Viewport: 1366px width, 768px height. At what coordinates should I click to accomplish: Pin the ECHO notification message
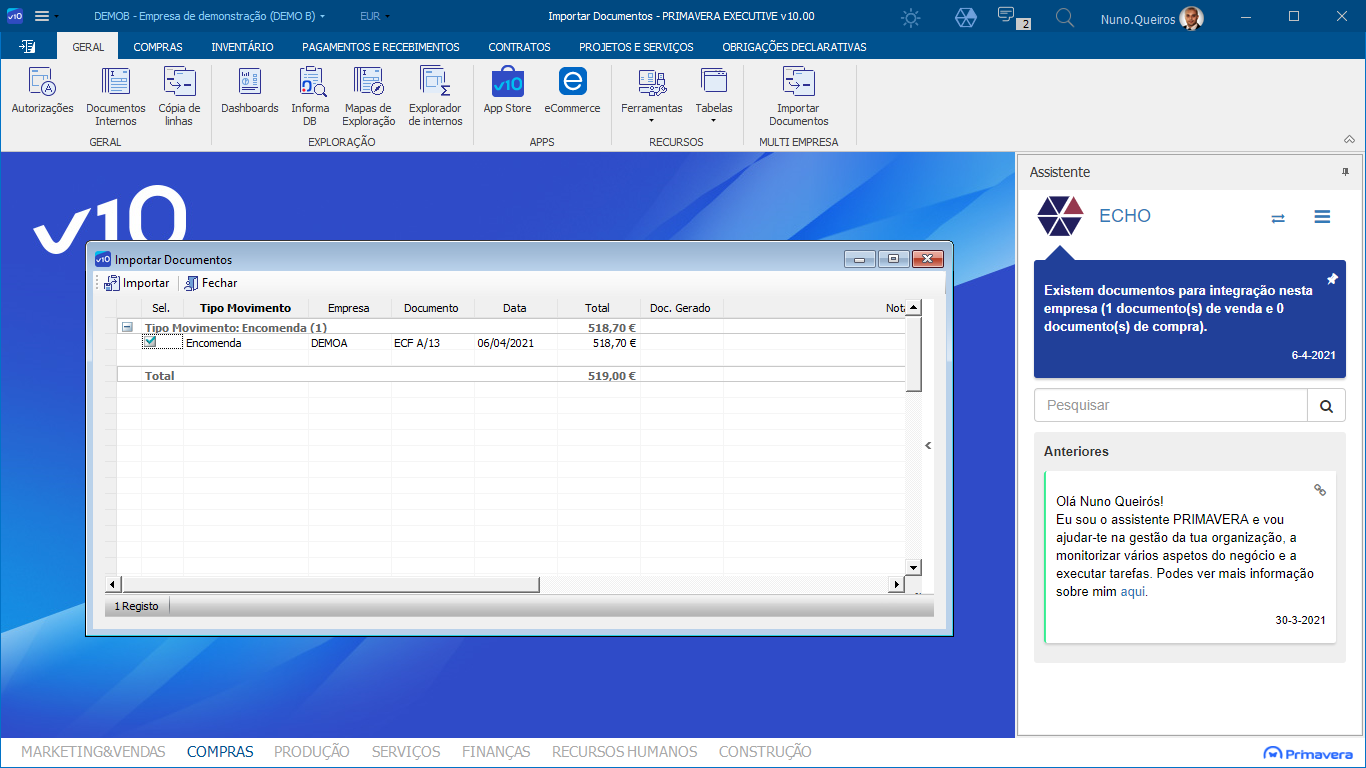1332,279
